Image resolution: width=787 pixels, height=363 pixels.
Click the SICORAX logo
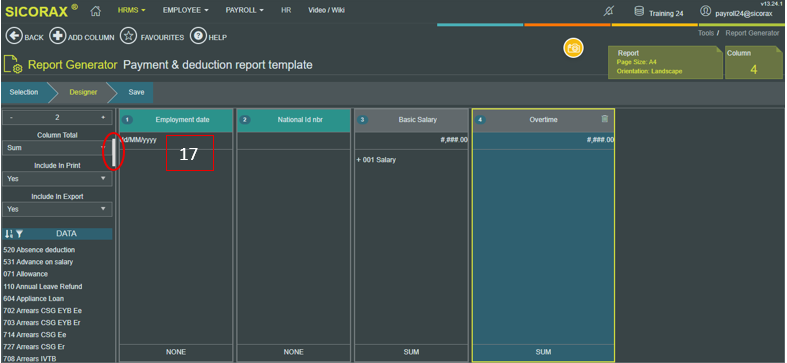click(x=42, y=11)
